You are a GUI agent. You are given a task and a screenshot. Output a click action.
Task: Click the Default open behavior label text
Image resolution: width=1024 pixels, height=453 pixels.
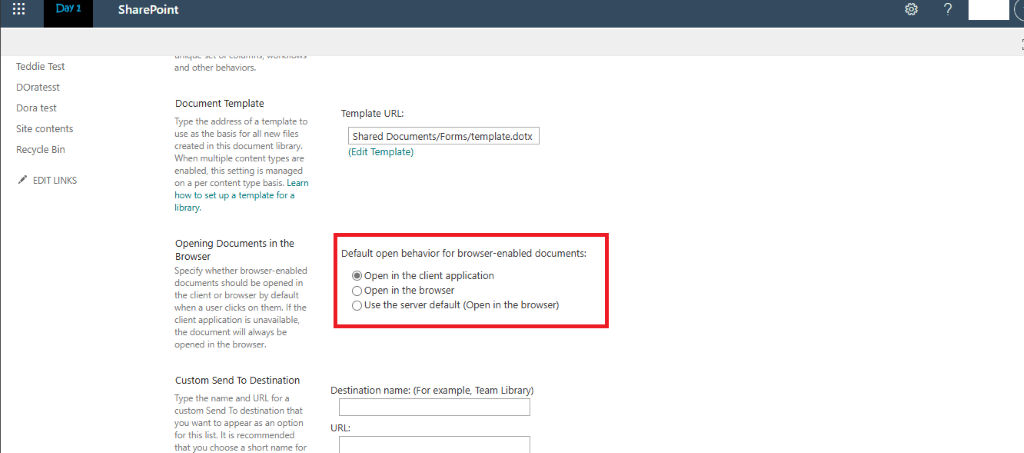464,253
